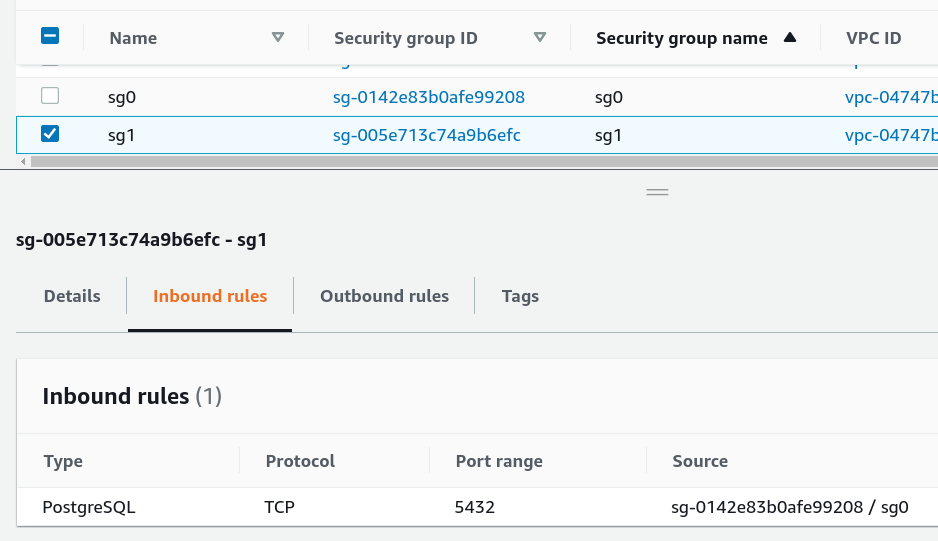This screenshot has width=938, height=541.
Task: Click the Source column header in Inbound rules
Action: pyautogui.click(x=700, y=461)
